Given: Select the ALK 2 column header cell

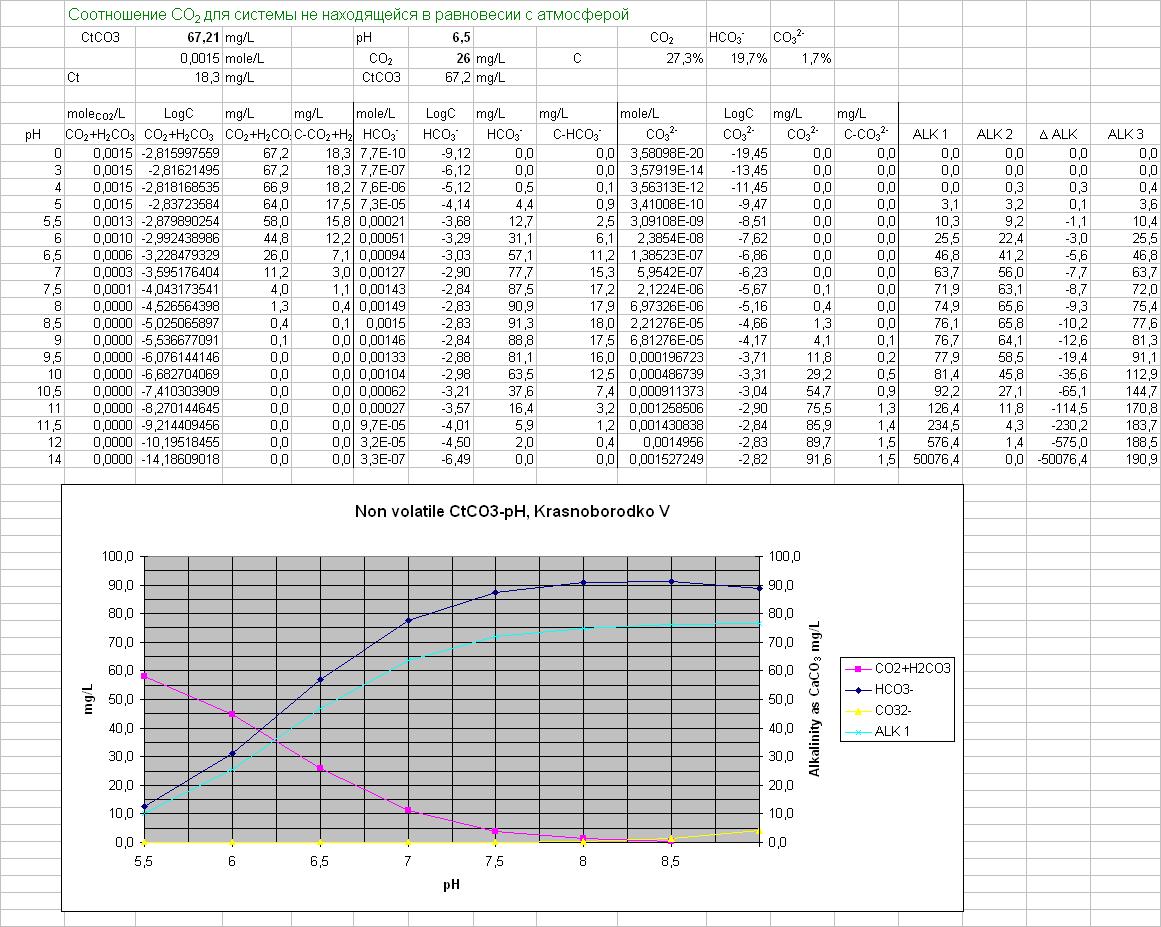Looking at the screenshot, I should pos(994,134).
